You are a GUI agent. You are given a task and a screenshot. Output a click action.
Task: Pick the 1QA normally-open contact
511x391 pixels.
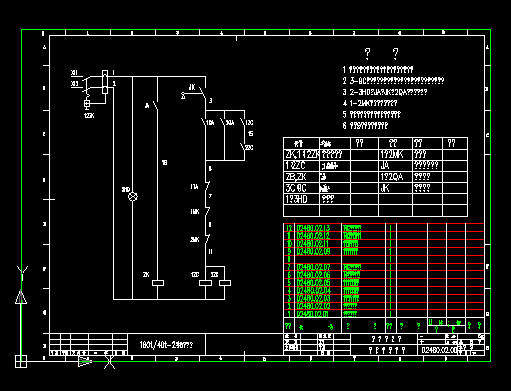pyautogui.click(x=204, y=122)
